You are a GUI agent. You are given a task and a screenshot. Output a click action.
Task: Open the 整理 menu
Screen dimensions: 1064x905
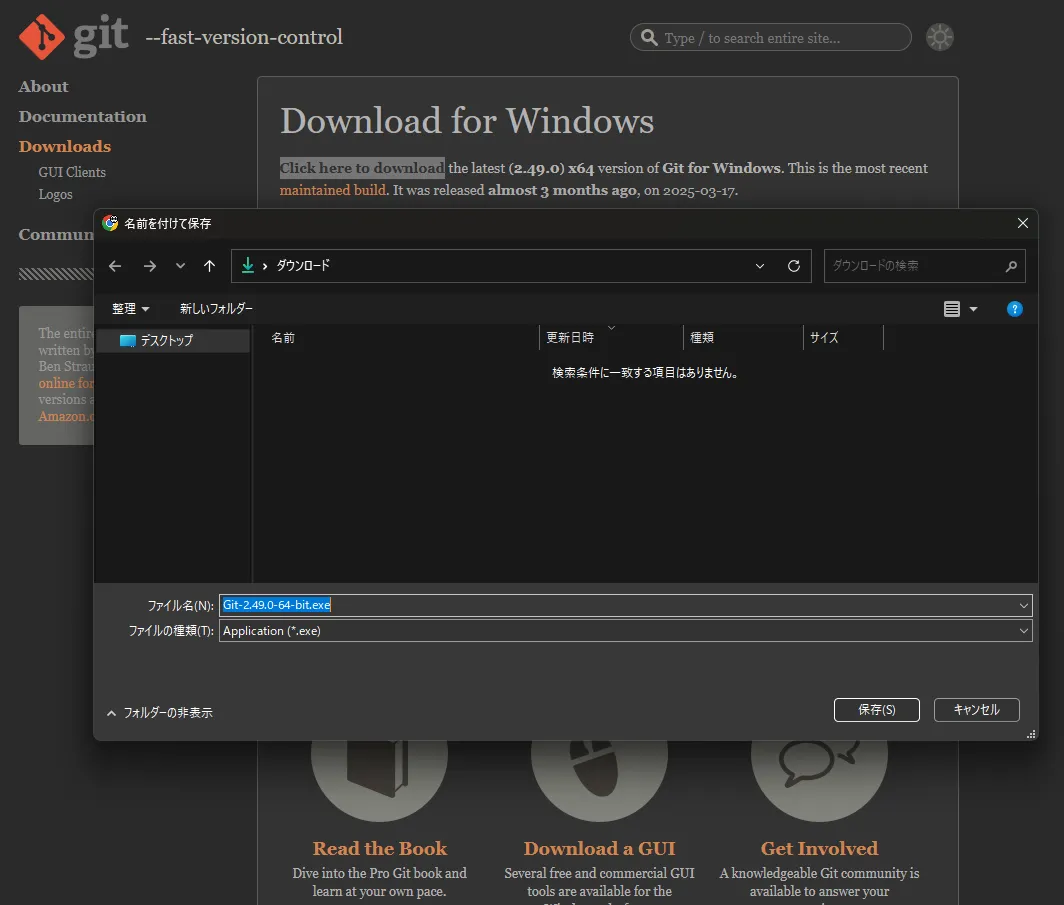pyautogui.click(x=130, y=309)
